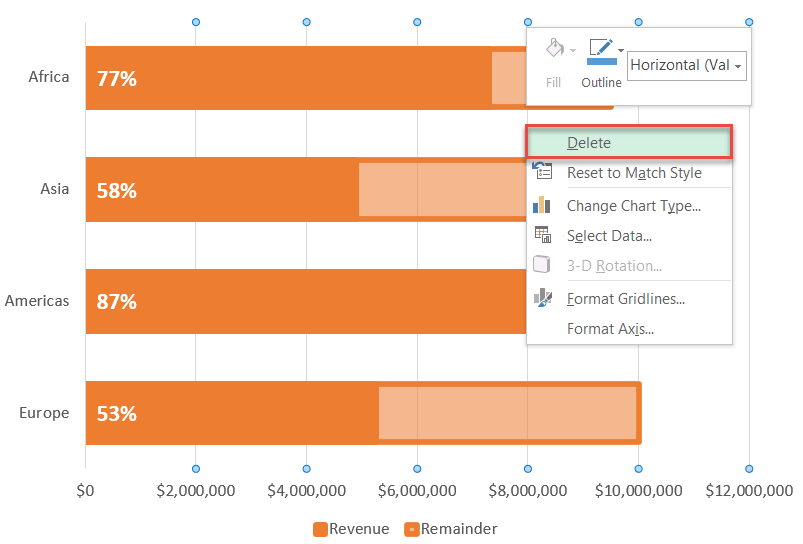Click the Outline pen icon

point(601,51)
